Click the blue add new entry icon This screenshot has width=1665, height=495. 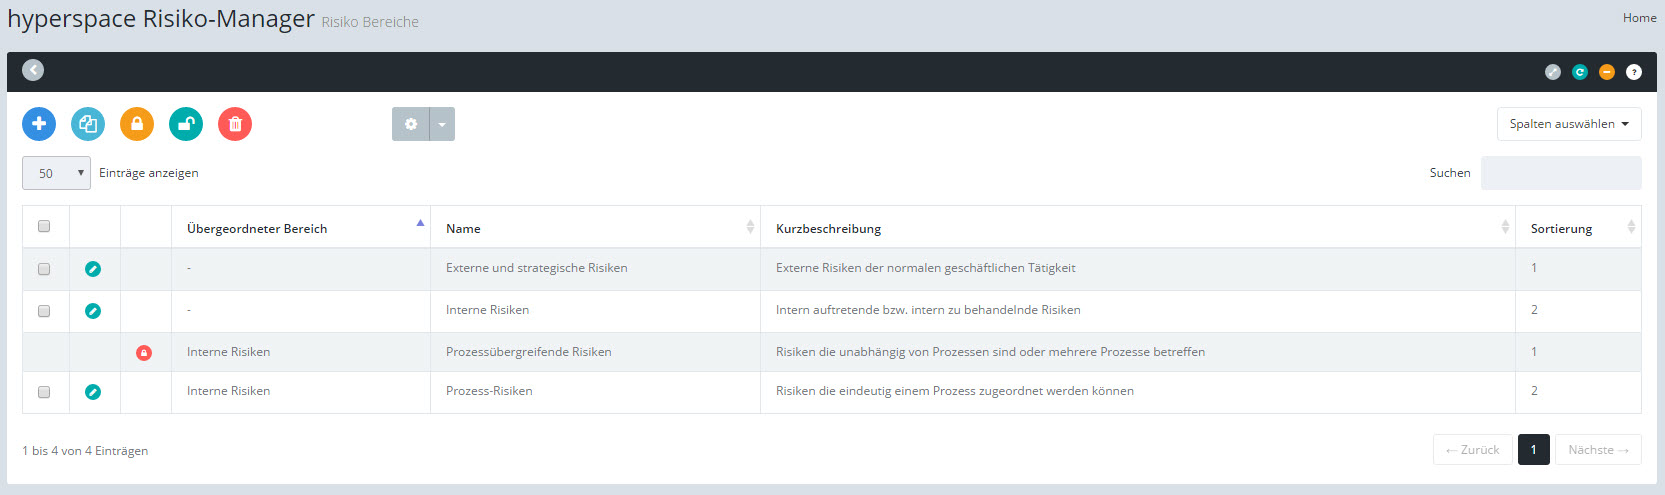[x=39, y=124]
